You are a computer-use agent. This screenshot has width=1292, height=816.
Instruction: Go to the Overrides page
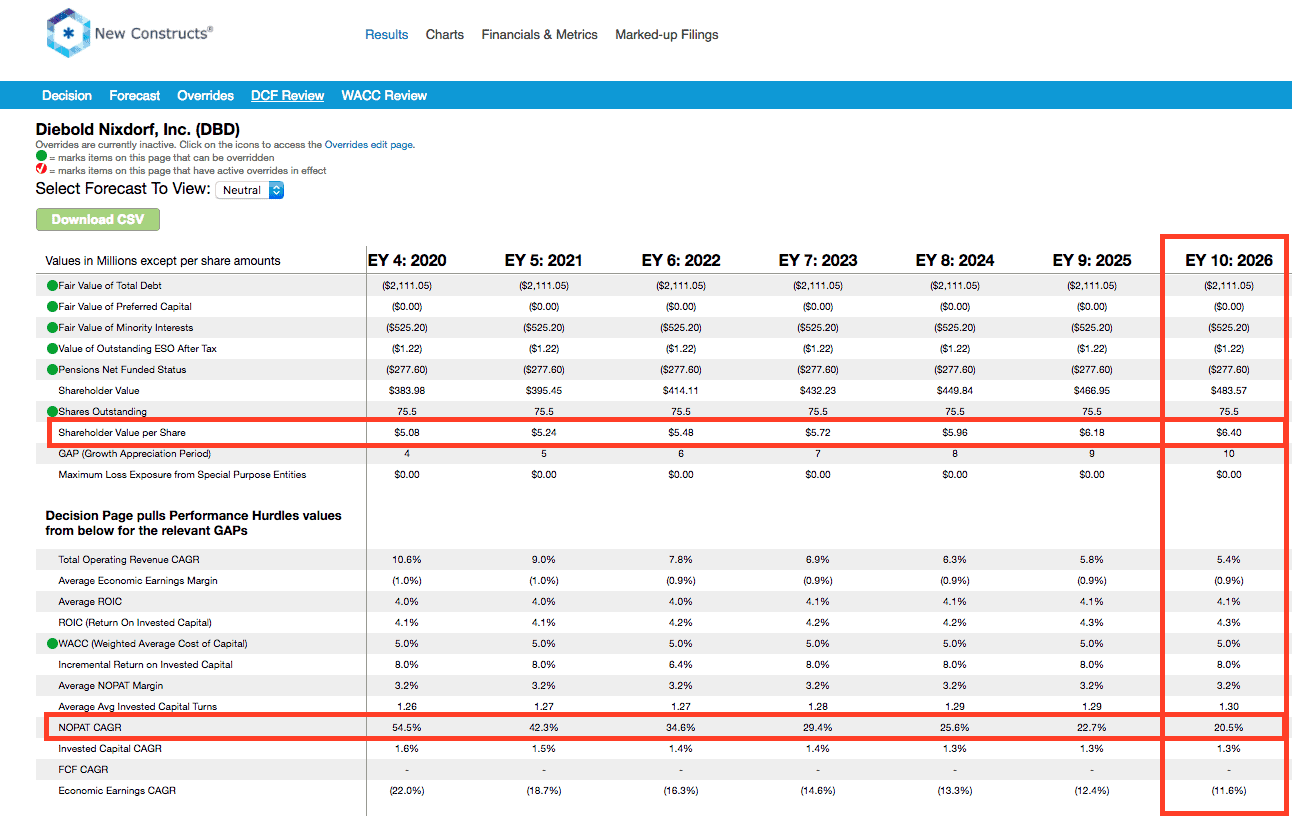(206, 96)
